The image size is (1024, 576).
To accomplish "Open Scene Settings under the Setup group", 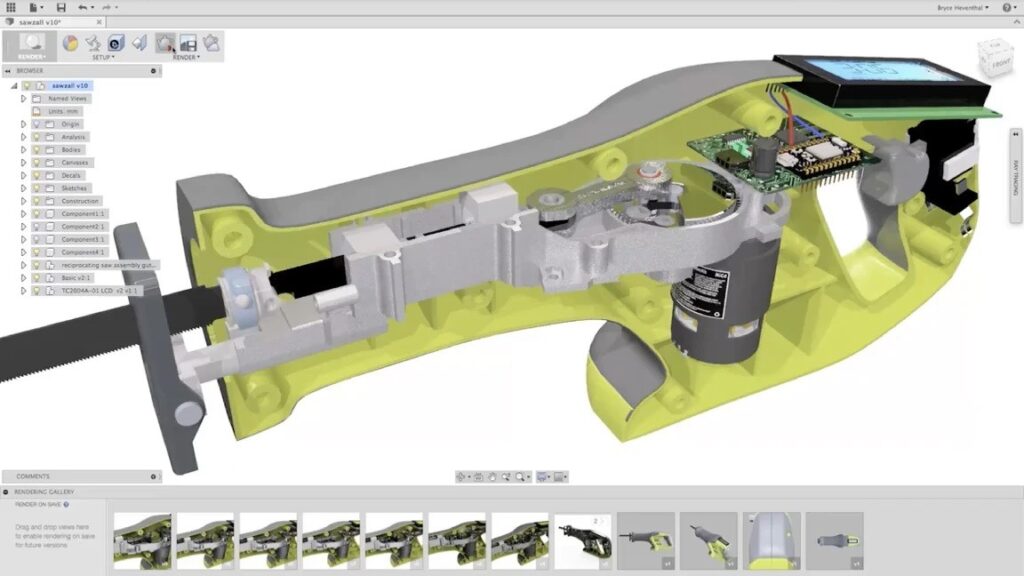I will (93, 43).
